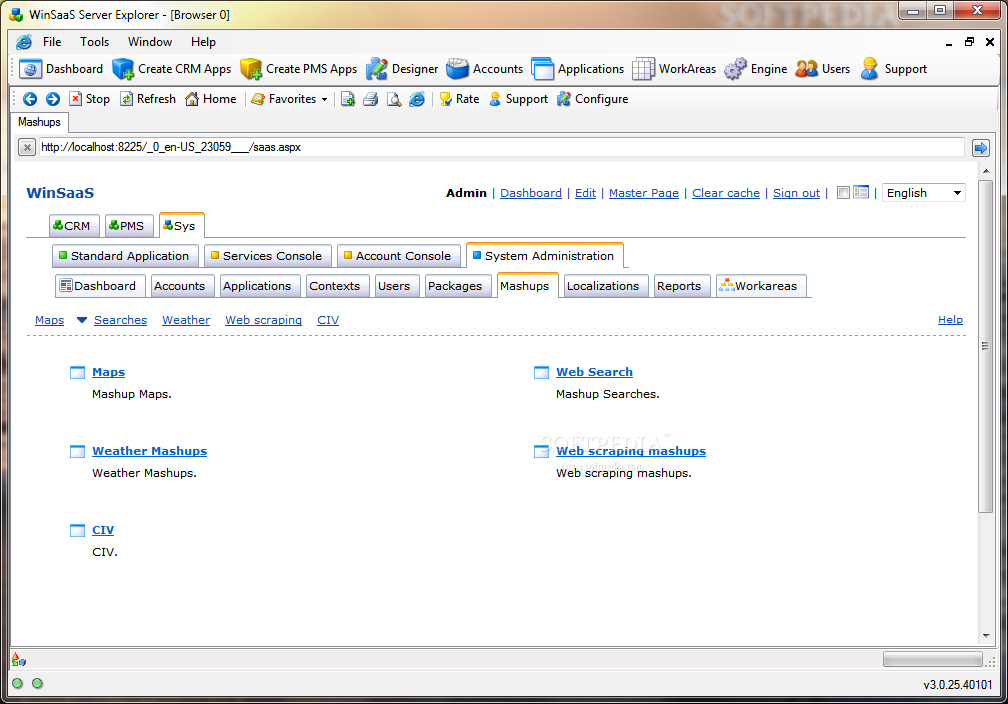Switch to the CRM tab
1008x704 pixels.
[74, 226]
